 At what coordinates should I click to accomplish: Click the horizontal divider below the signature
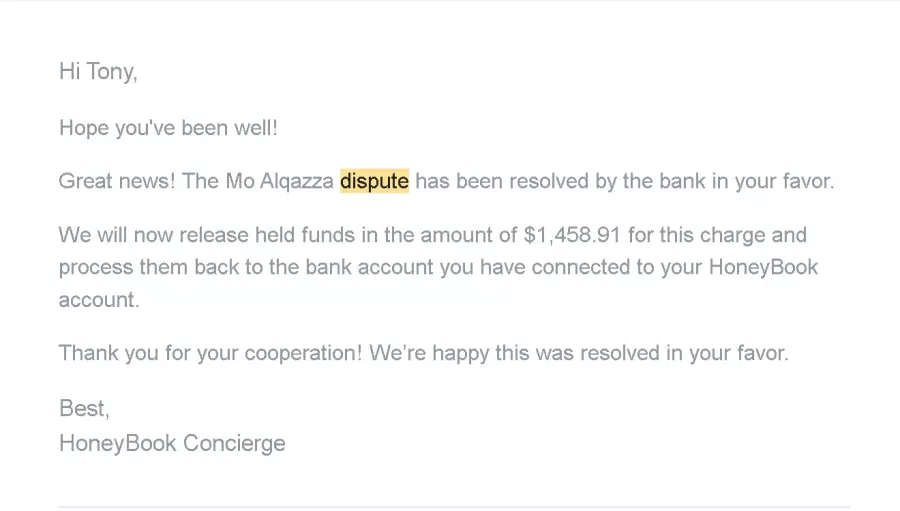tap(453, 507)
